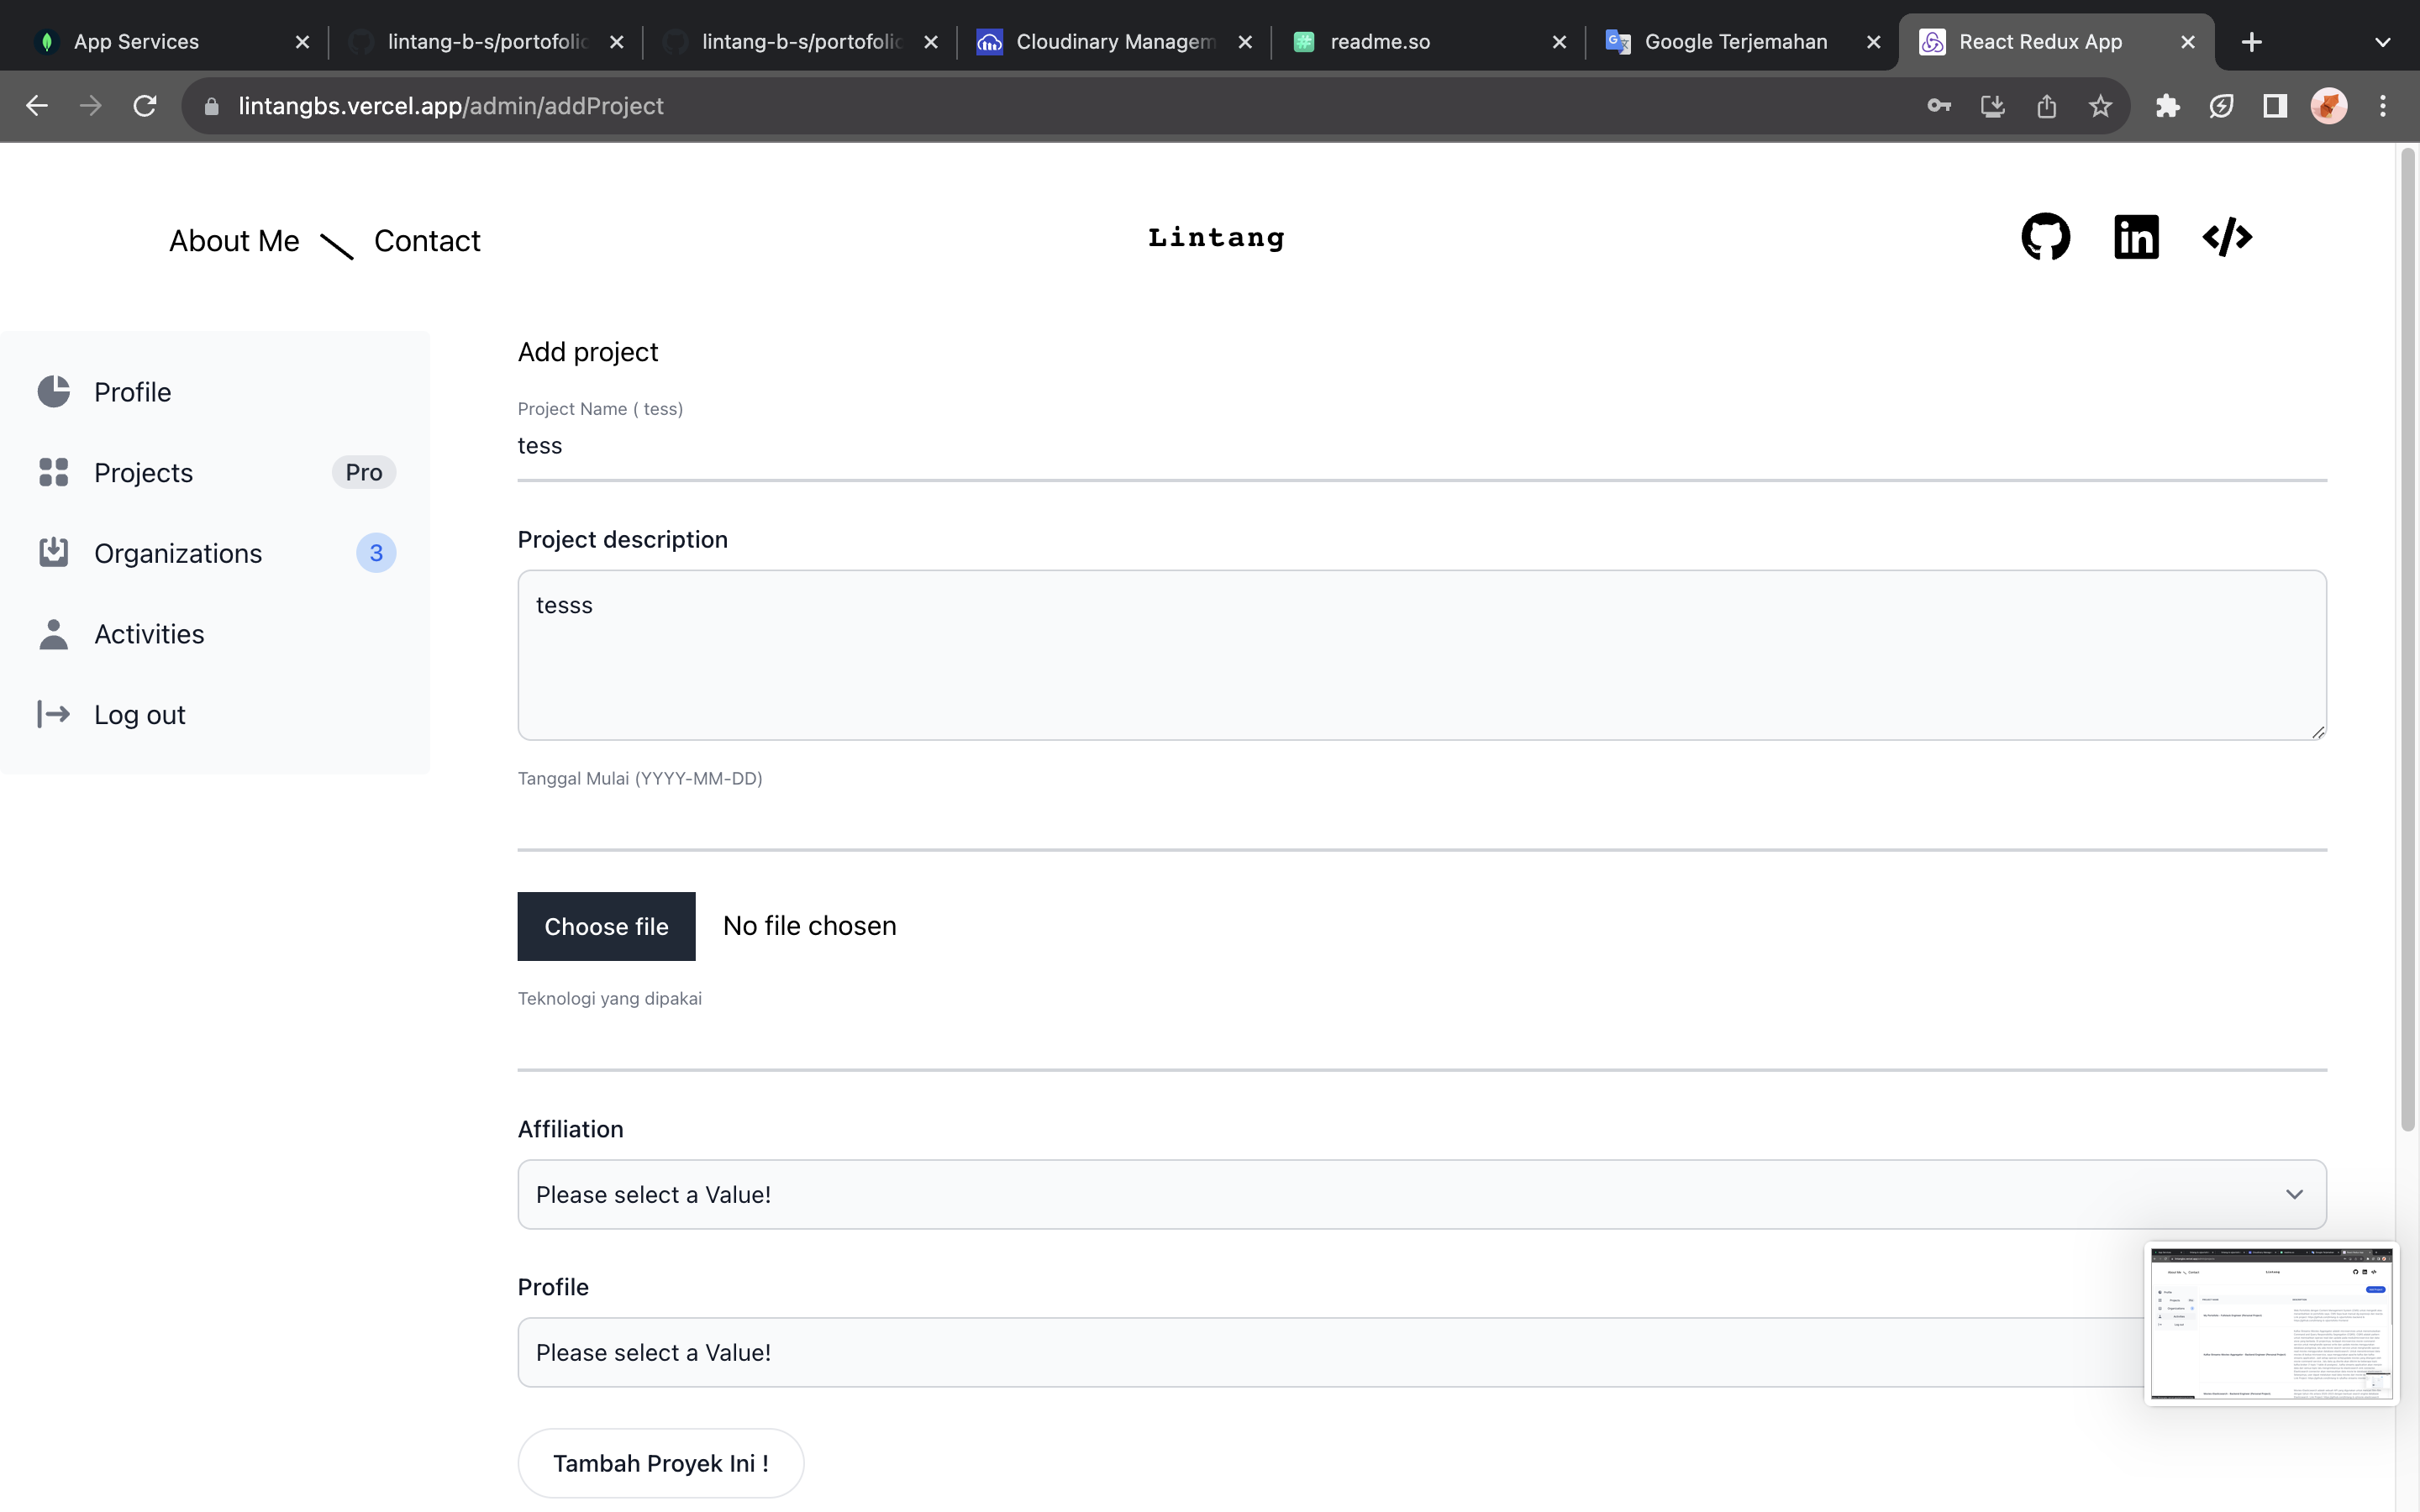This screenshot has width=2420, height=1512.
Task: Click the share icon in address bar
Action: [2046, 106]
